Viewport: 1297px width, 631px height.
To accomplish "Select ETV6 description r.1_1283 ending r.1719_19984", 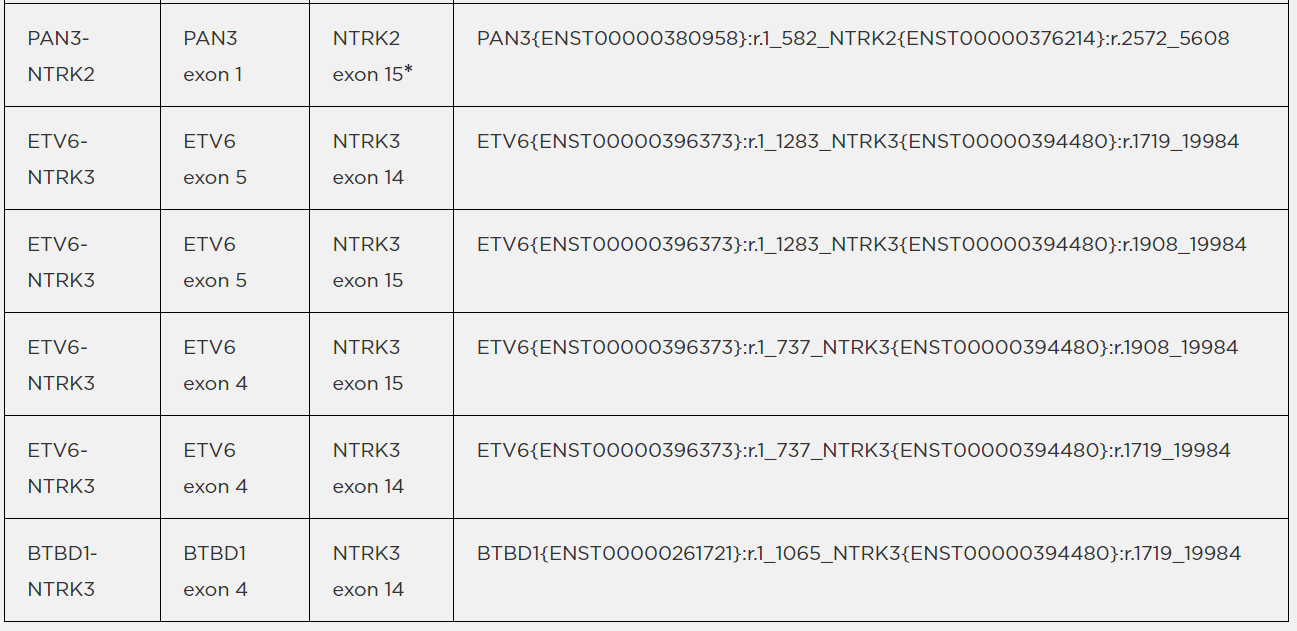I will pyautogui.click(x=858, y=142).
